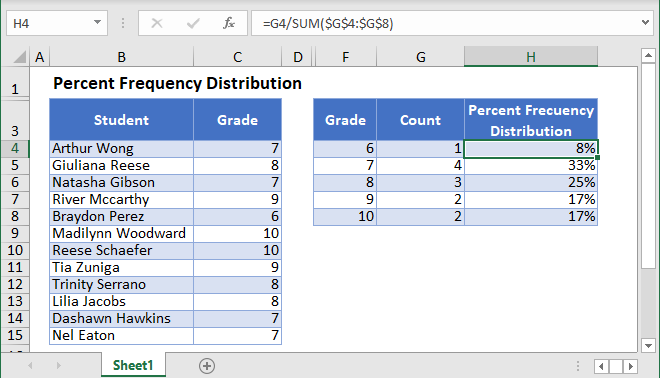Click the 'Student' header cell
The width and height of the screenshot is (660, 378).
tap(121, 120)
